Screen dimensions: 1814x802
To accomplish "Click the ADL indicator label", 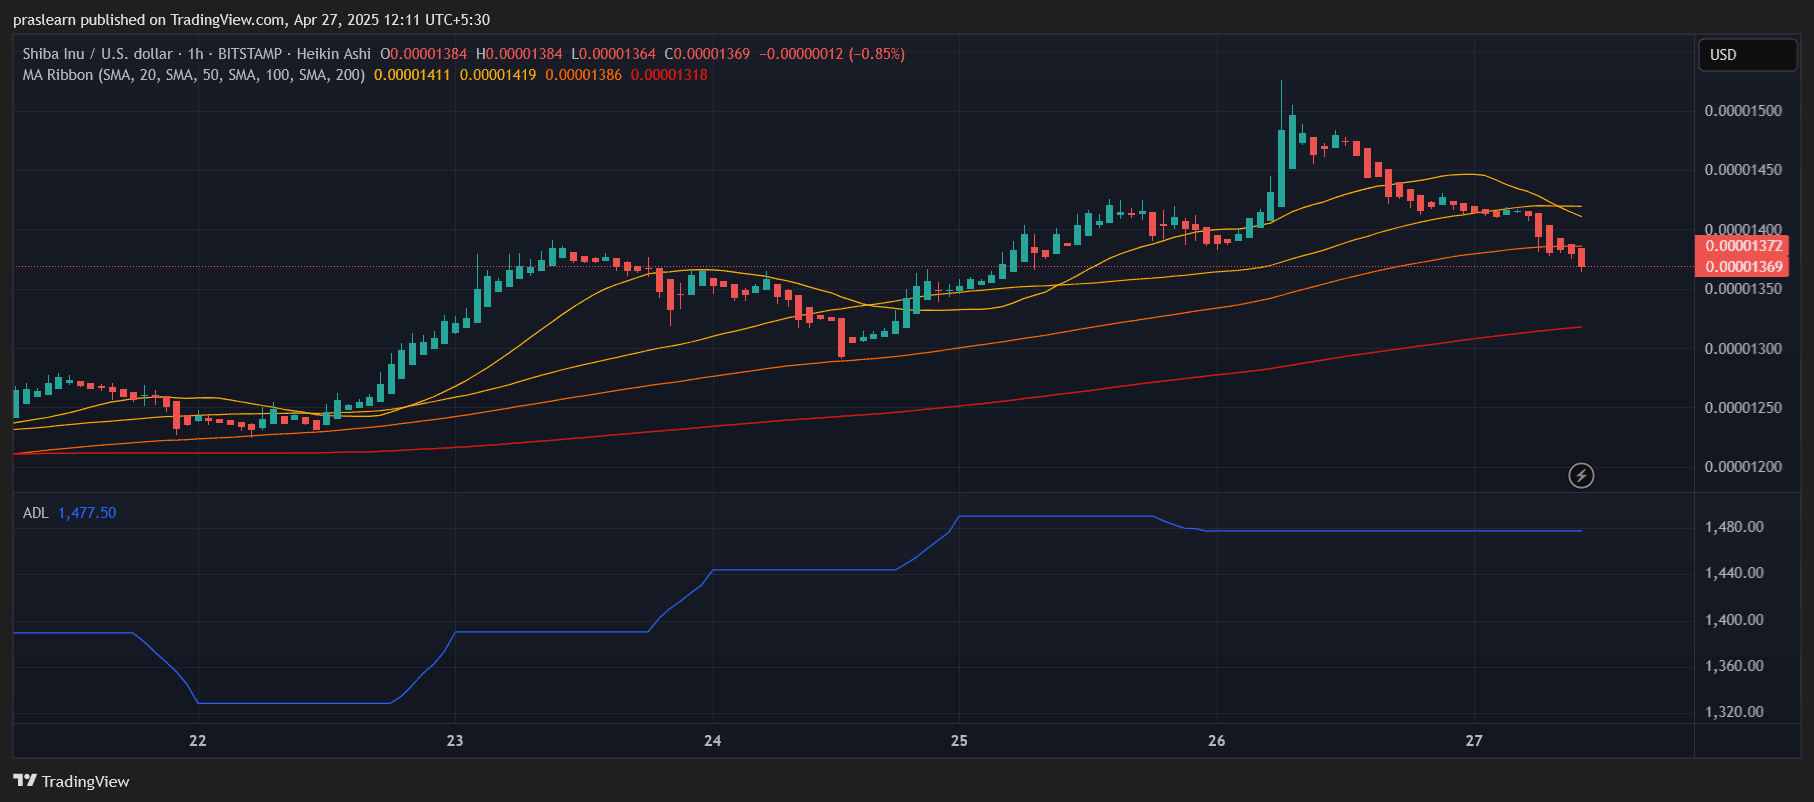I will (36, 513).
